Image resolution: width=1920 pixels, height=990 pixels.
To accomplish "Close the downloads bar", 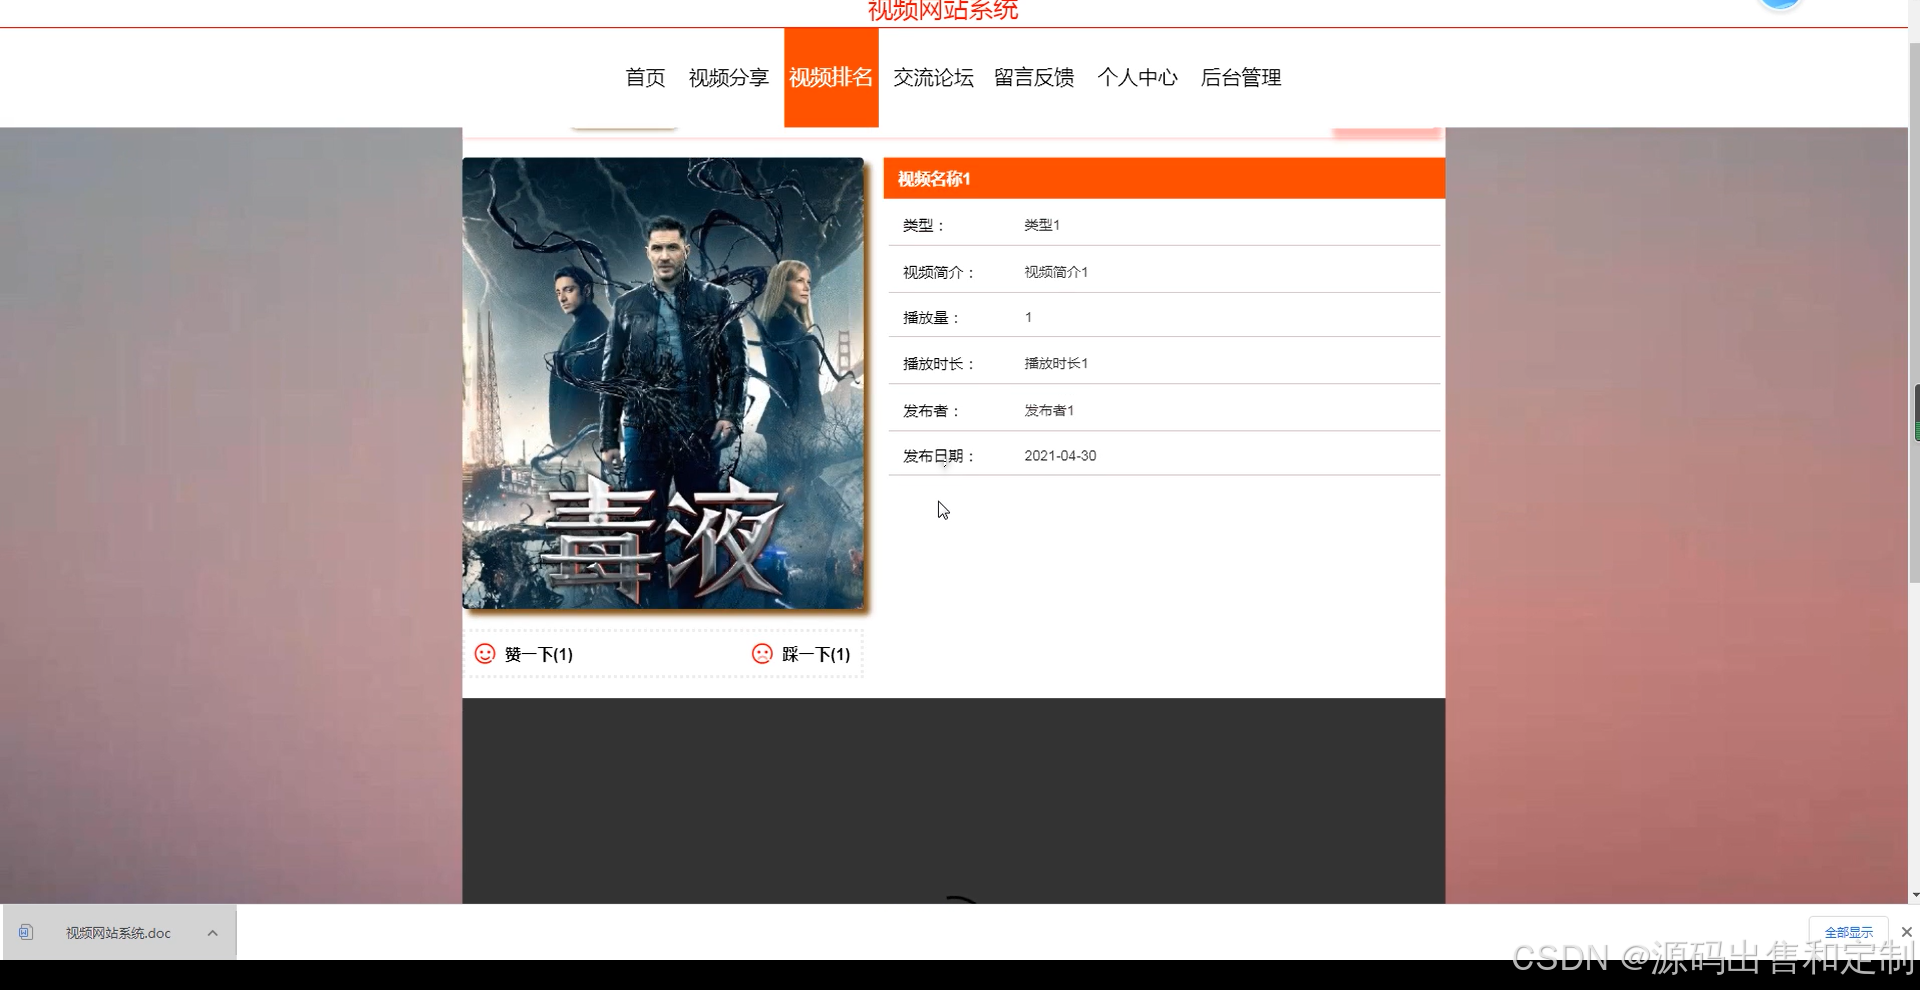I will (x=1906, y=932).
